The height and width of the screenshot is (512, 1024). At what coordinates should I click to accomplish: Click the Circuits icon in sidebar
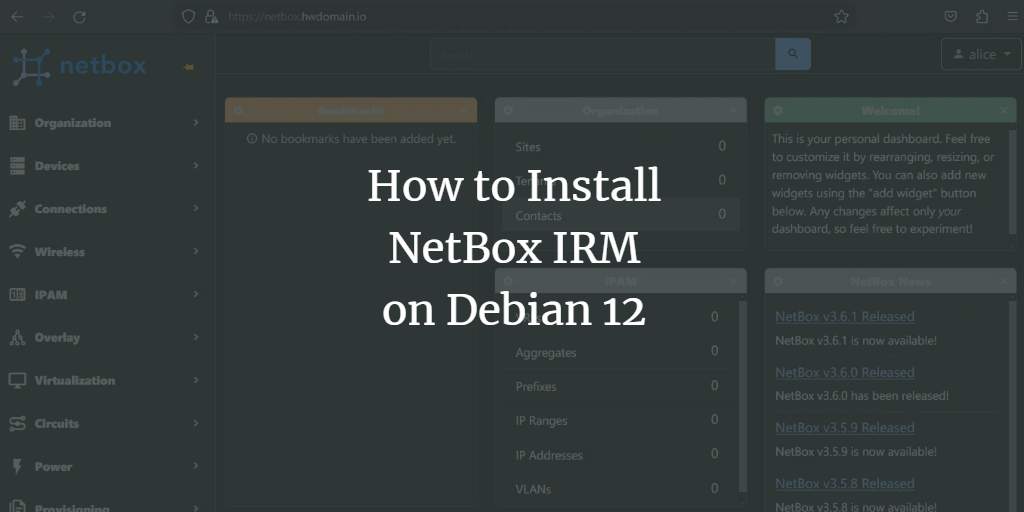click(17, 424)
